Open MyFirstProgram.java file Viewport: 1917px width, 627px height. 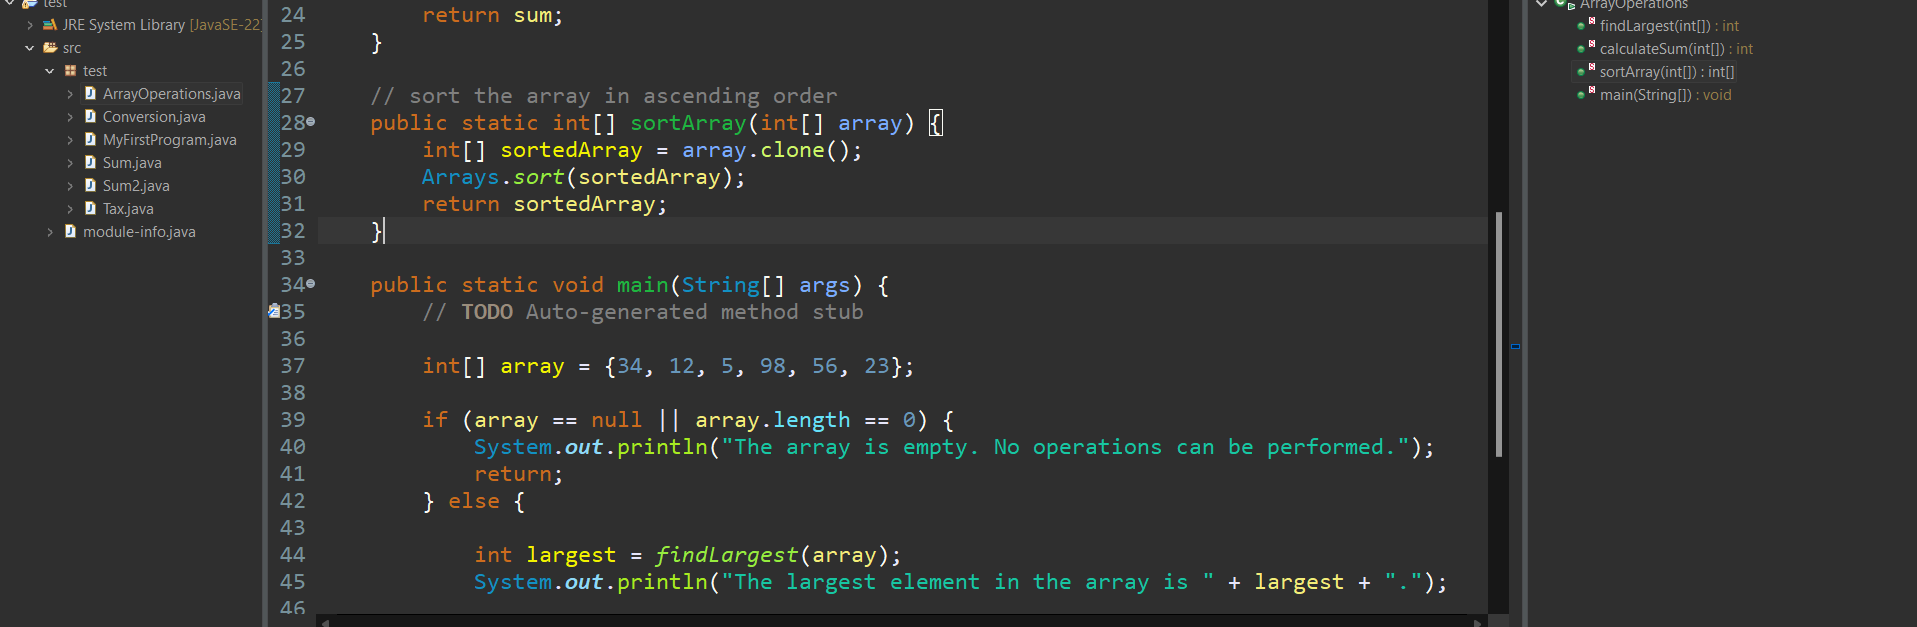click(170, 140)
